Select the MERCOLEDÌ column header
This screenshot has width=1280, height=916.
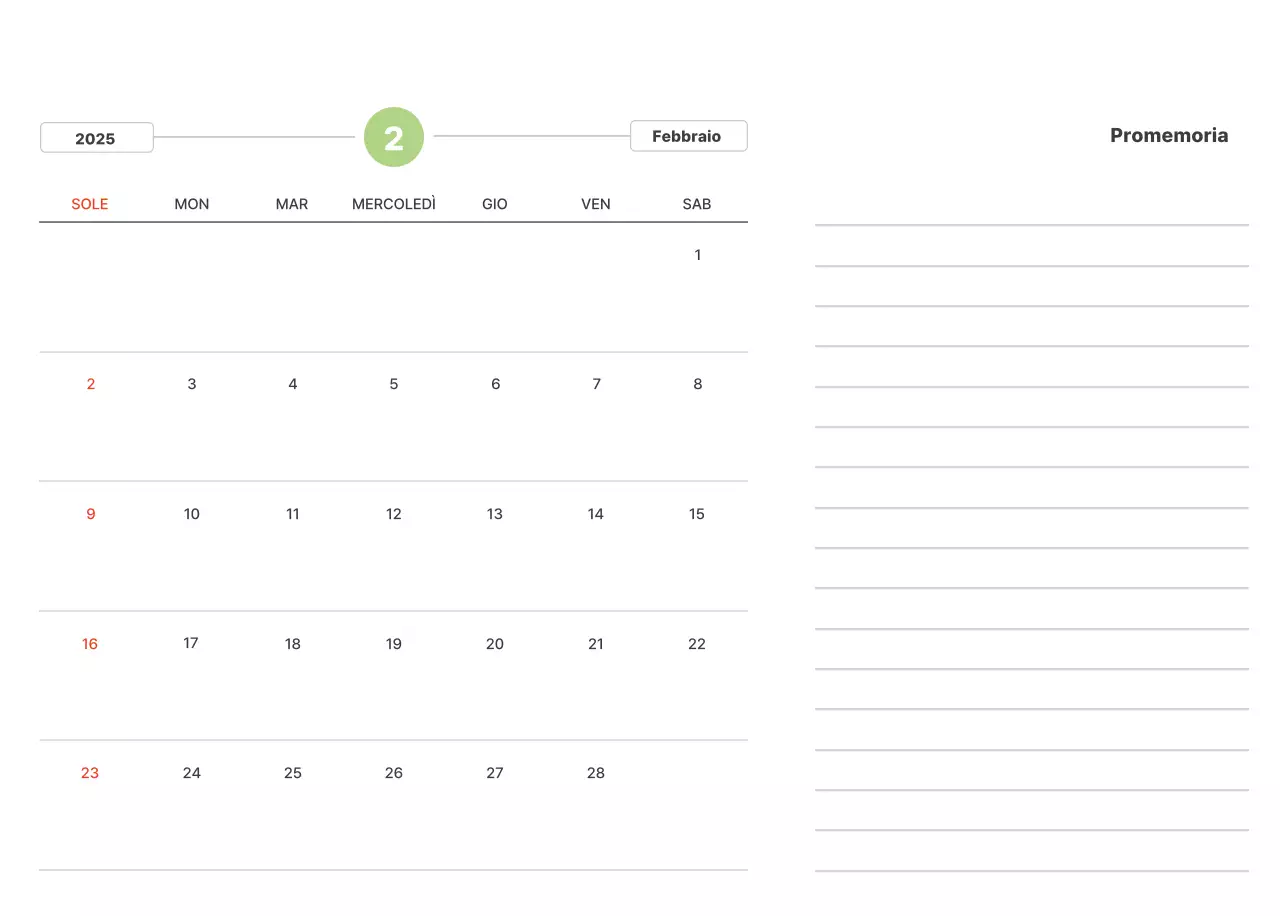pos(394,204)
